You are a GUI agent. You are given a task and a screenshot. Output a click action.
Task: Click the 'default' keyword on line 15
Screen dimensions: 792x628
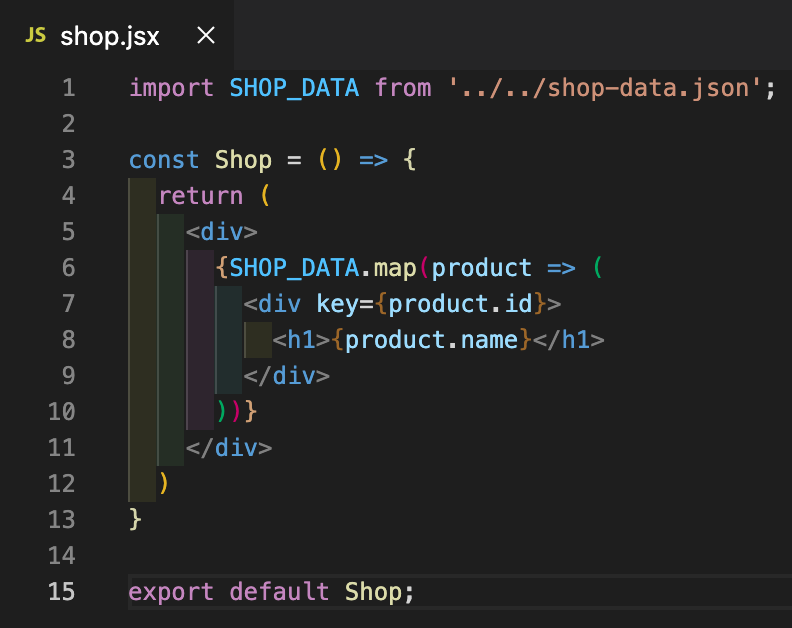click(279, 591)
